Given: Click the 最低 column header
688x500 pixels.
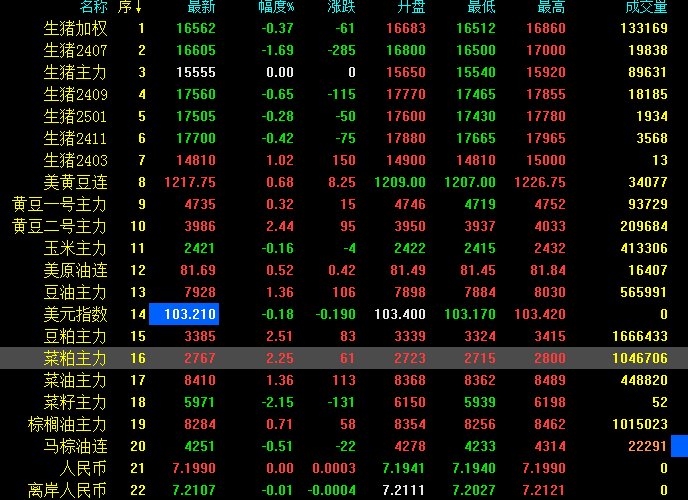Looking at the screenshot, I should pyautogui.click(x=481, y=6).
